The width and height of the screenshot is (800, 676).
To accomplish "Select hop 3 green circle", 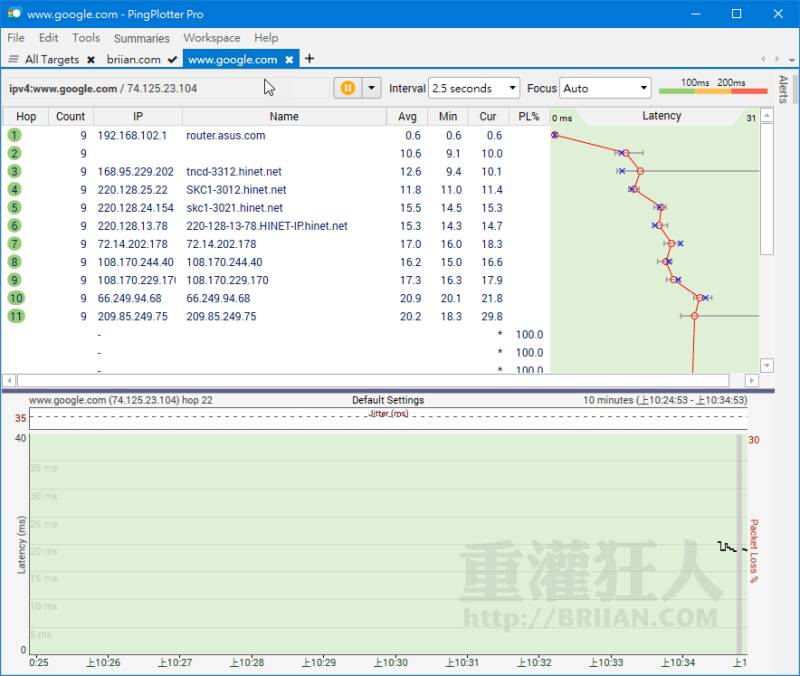I will 14,171.
